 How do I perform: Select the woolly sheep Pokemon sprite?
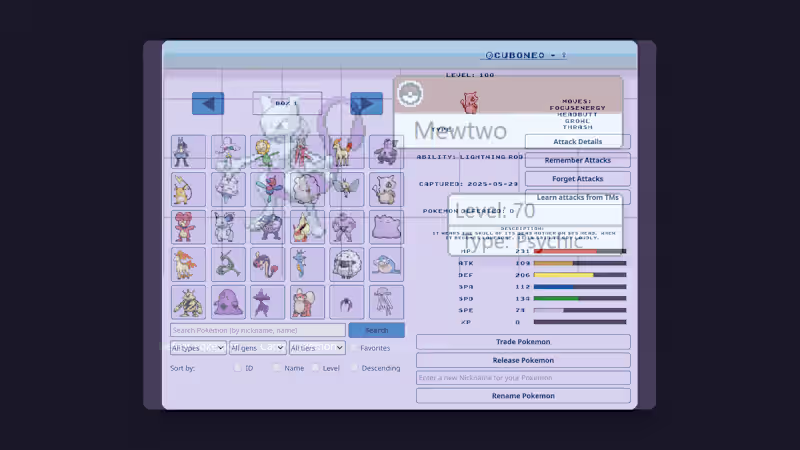pos(346,265)
